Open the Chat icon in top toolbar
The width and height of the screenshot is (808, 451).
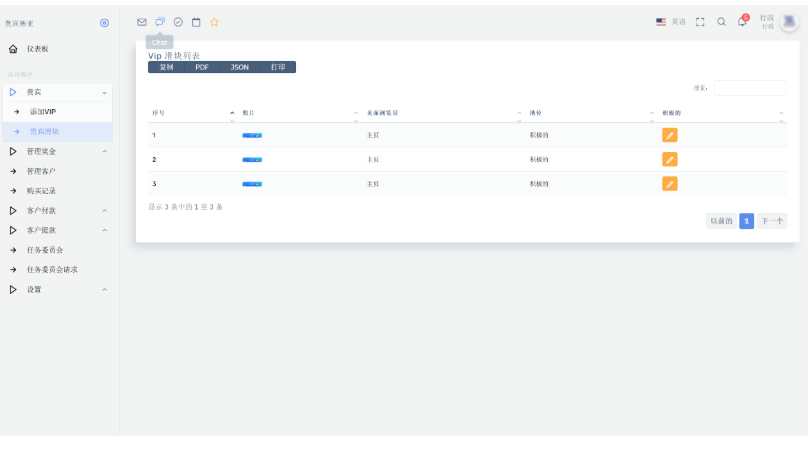pos(160,22)
